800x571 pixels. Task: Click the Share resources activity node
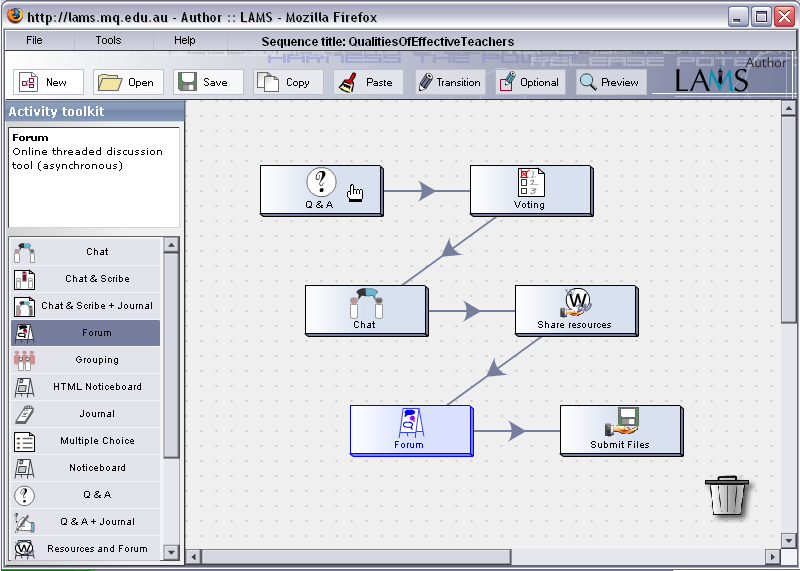click(575, 309)
